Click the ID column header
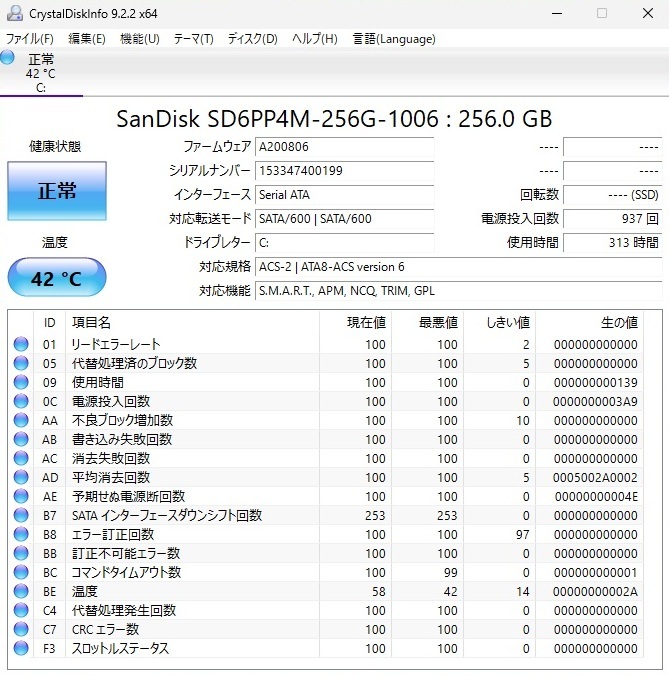Viewport: 669px width, 676px height. point(50,322)
